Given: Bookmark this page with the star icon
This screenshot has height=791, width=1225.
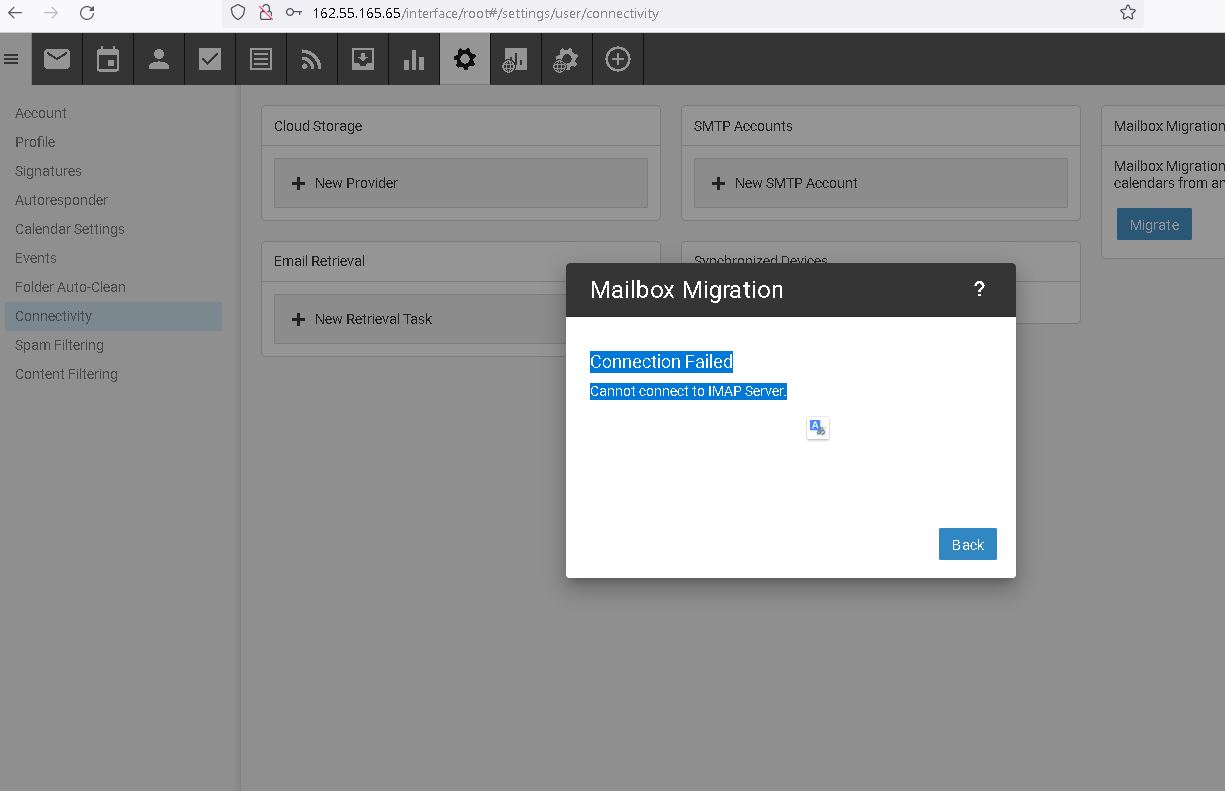Looking at the screenshot, I should click(1128, 13).
